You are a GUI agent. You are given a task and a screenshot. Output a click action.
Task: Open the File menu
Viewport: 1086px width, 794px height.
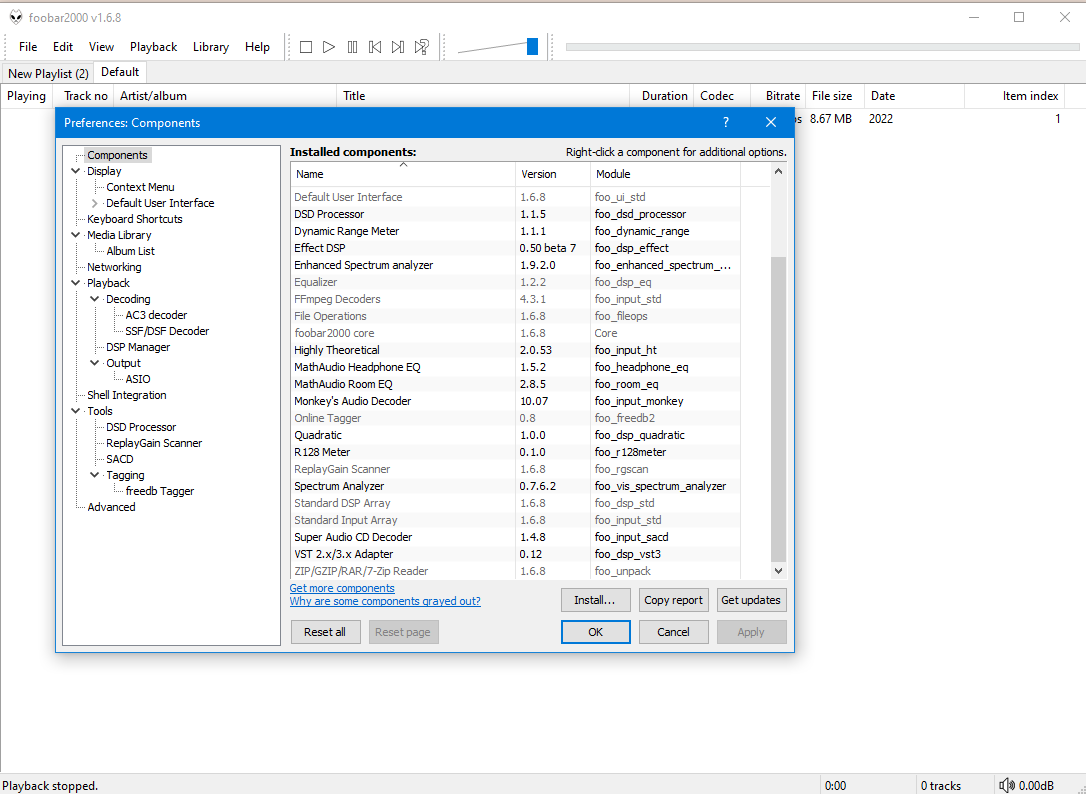tap(28, 47)
